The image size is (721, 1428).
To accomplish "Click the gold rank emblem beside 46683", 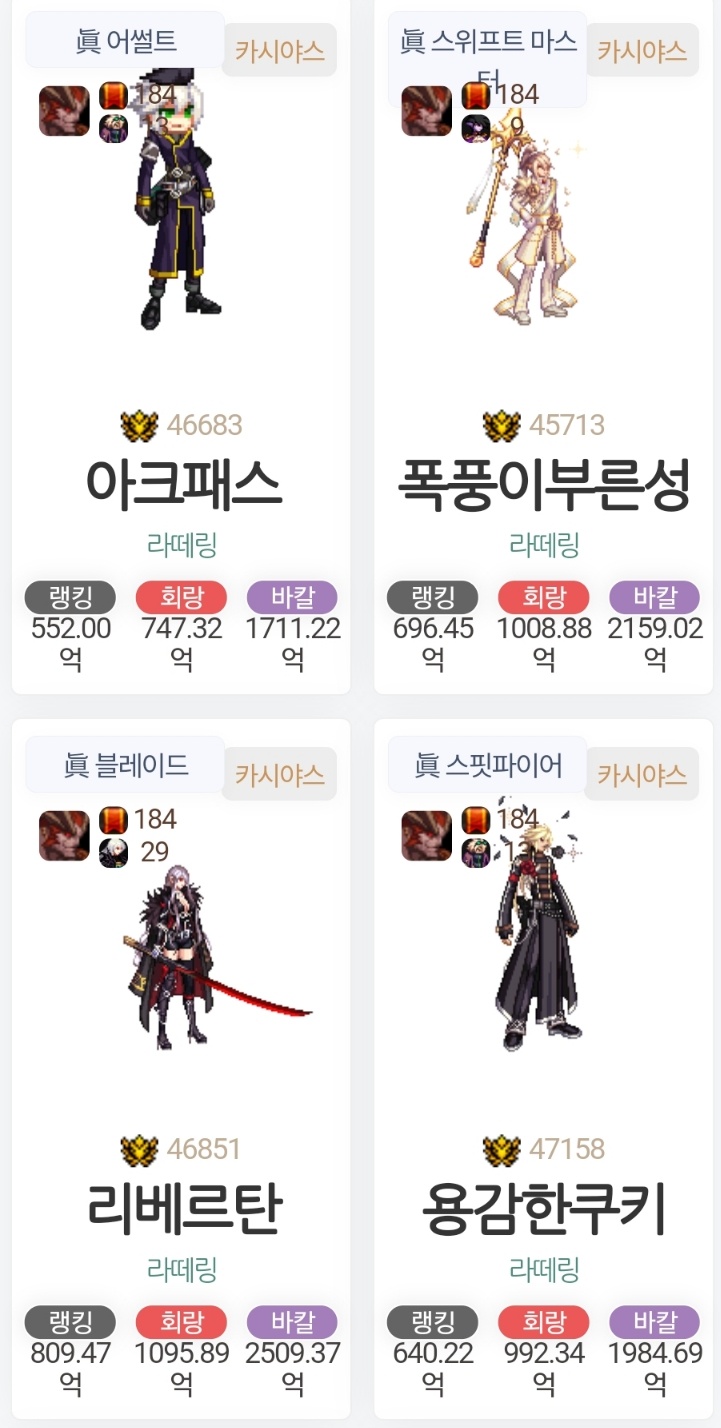I will click(x=139, y=426).
